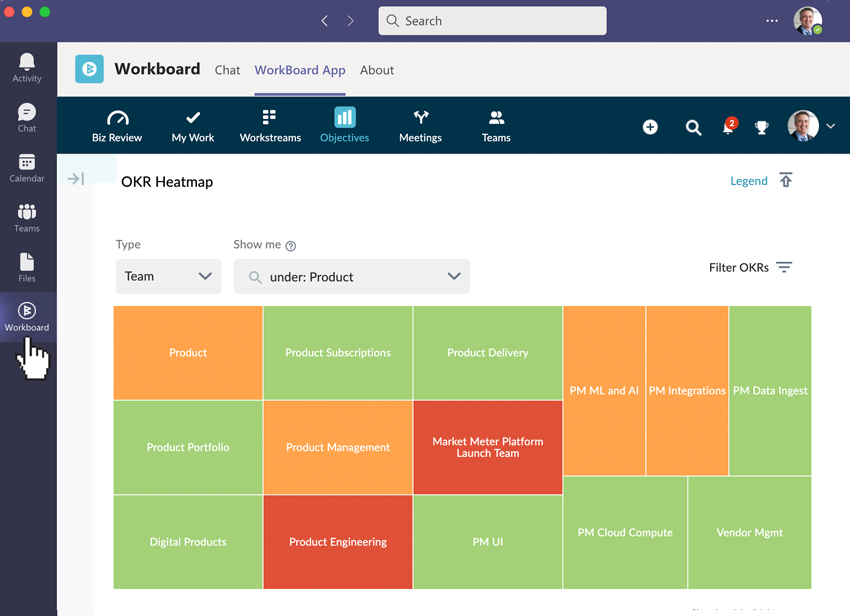Click the OKR Heatmap heading

pyautogui.click(x=167, y=182)
